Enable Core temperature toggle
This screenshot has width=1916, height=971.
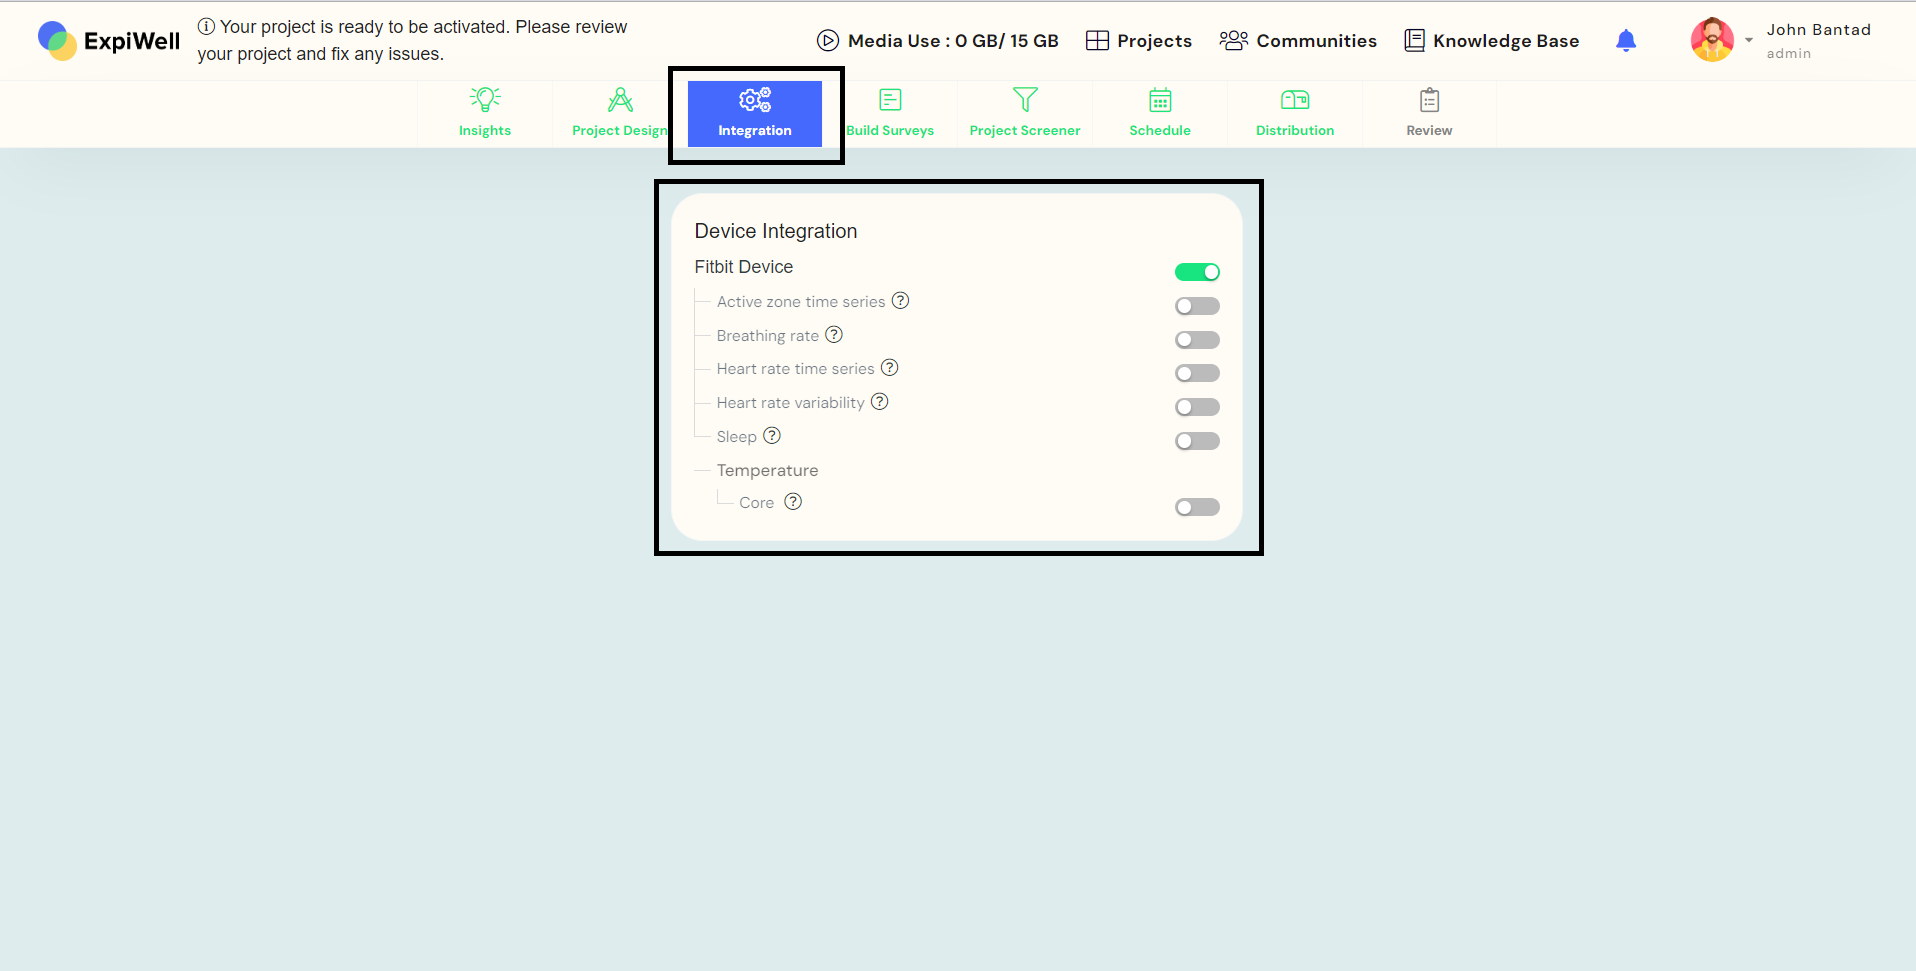tap(1197, 507)
